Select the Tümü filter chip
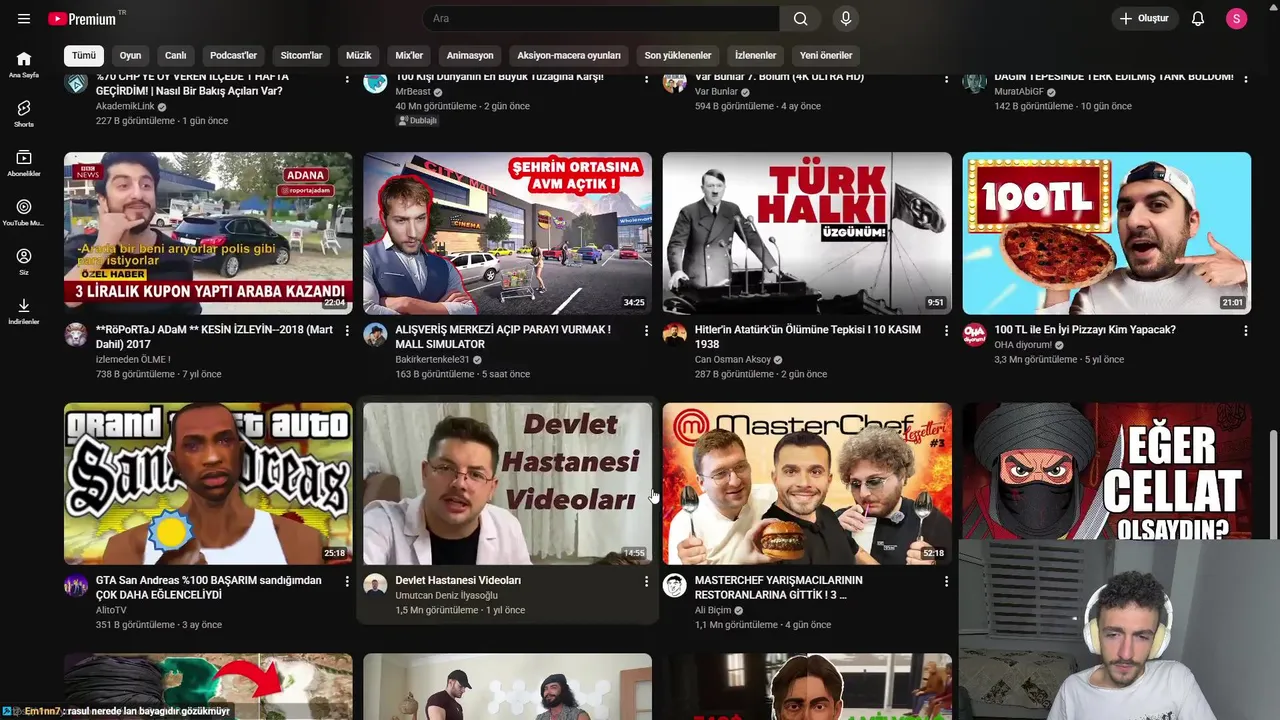This screenshot has height=720, width=1280. pyautogui.click(x=84, y=55)
